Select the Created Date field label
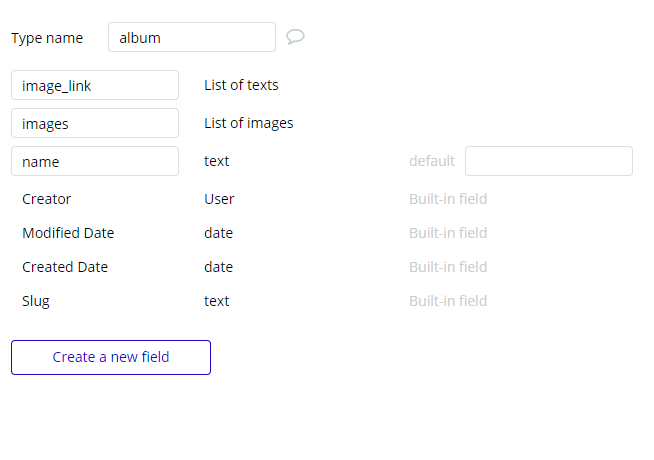The height and width of the screenshot is (460, 654). tap(65, 267)
